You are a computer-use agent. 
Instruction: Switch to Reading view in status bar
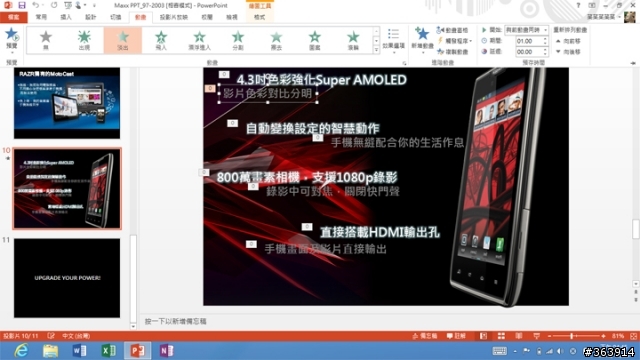tap(519, 336)
